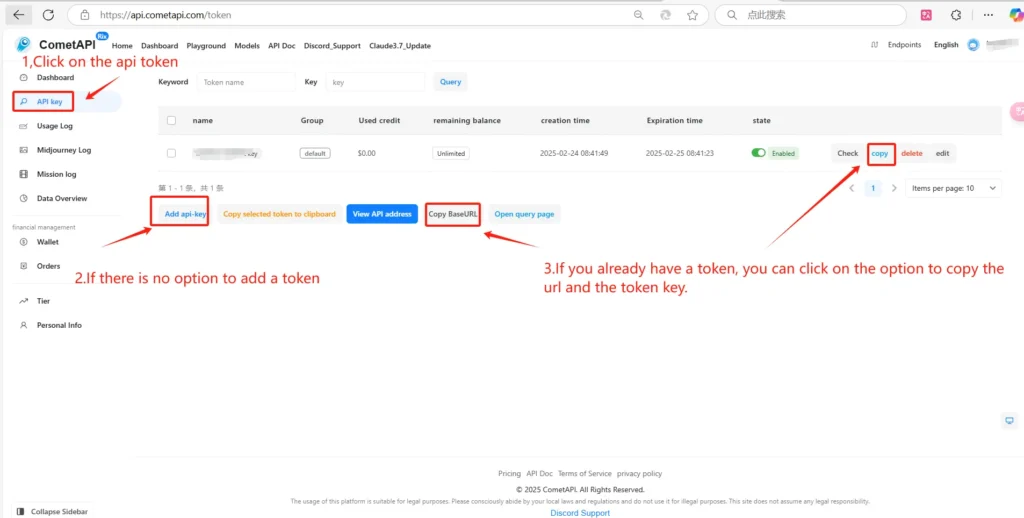The image size is (1024, 518).
Task: Tick the checkbox for the token row
Action: click(171, 153)
